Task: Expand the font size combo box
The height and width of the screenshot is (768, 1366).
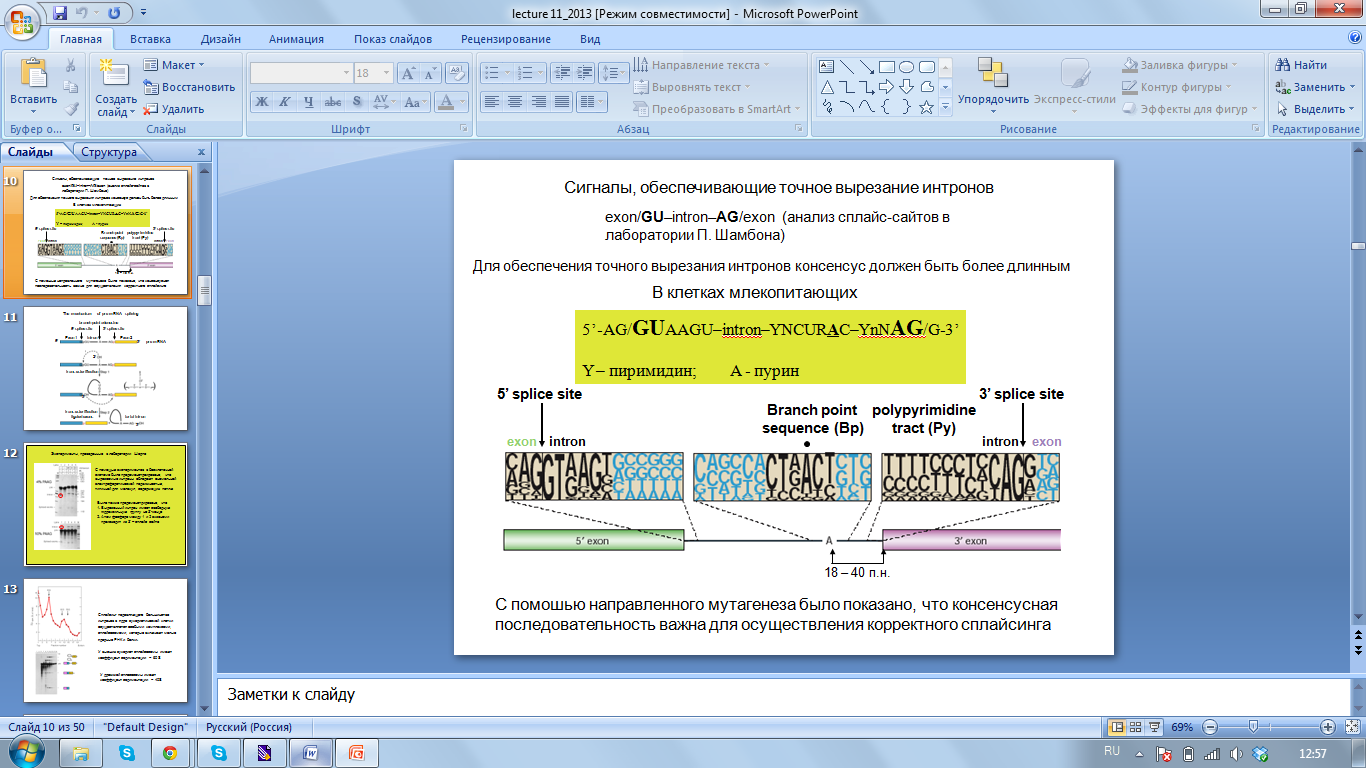Action: point(386,73)
